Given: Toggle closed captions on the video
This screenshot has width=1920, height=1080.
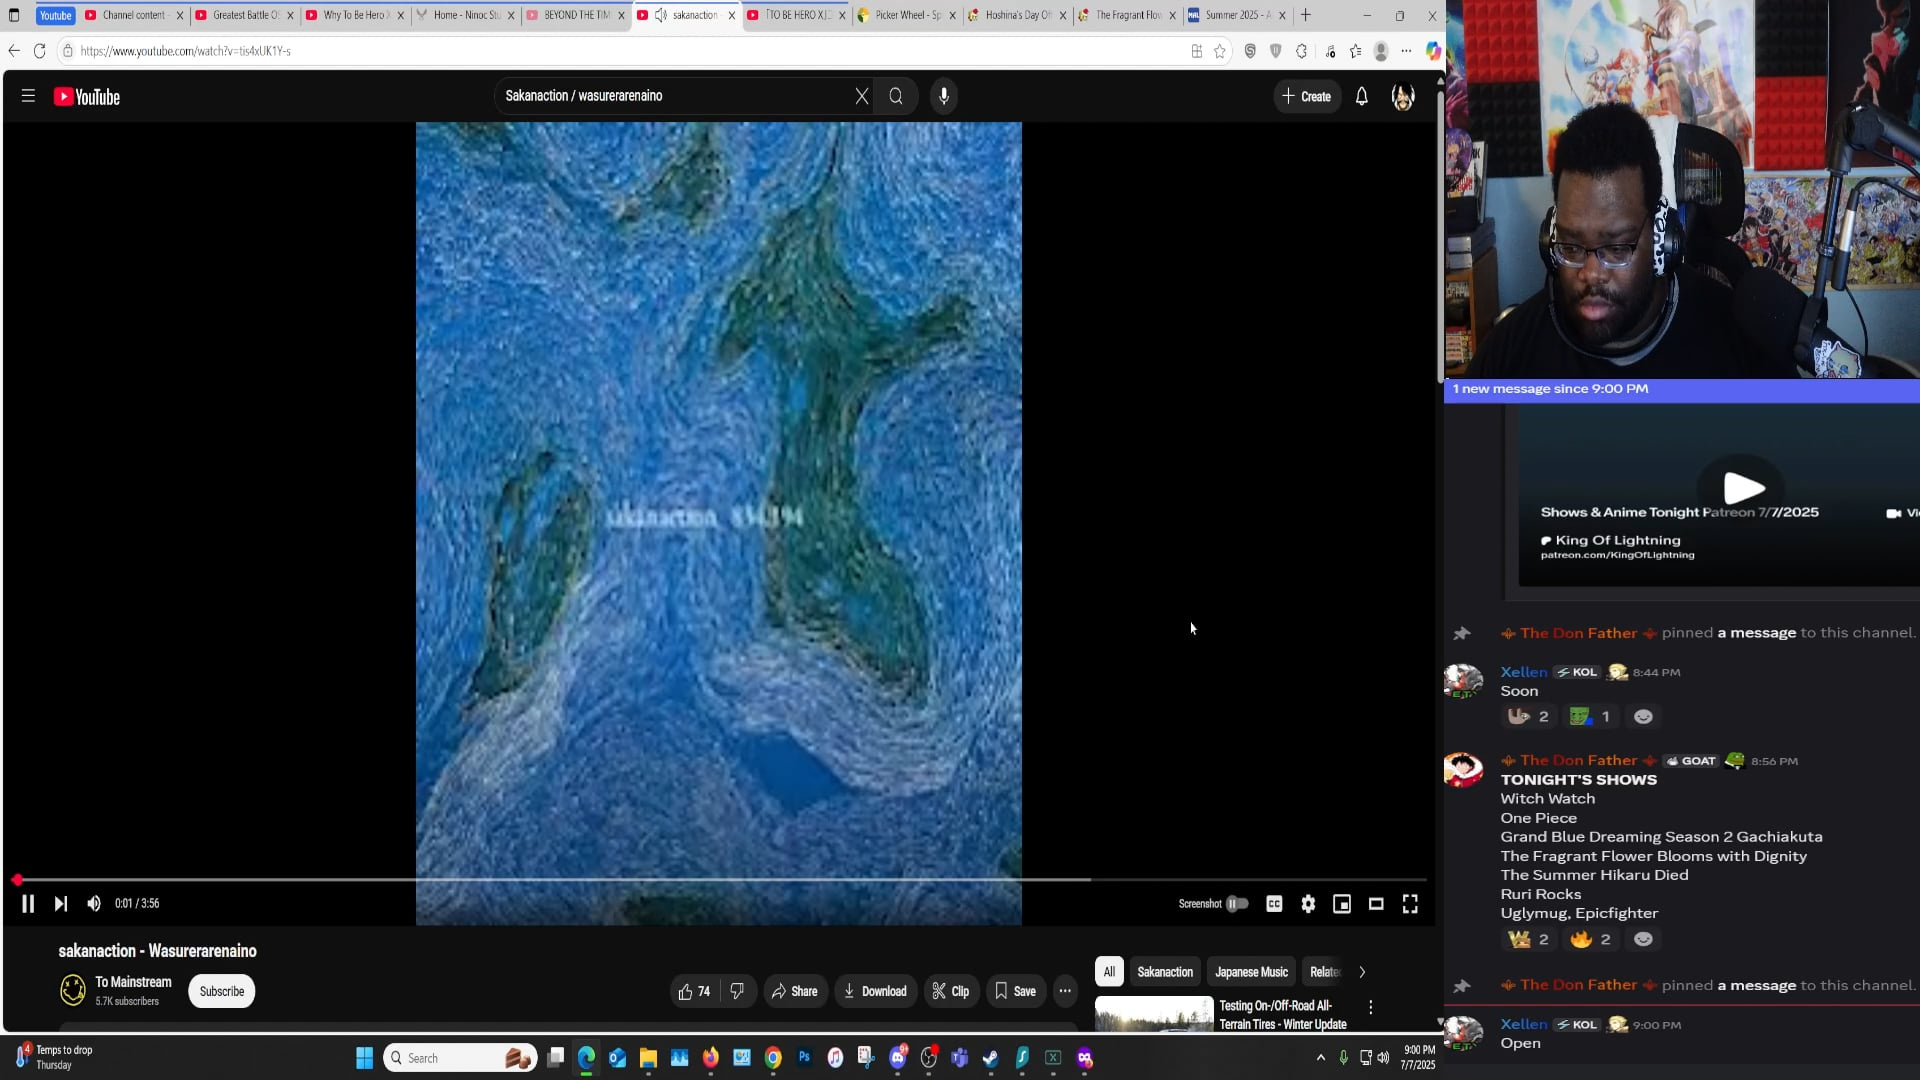Looking at the screenshot, I should tap(1274, 904).
